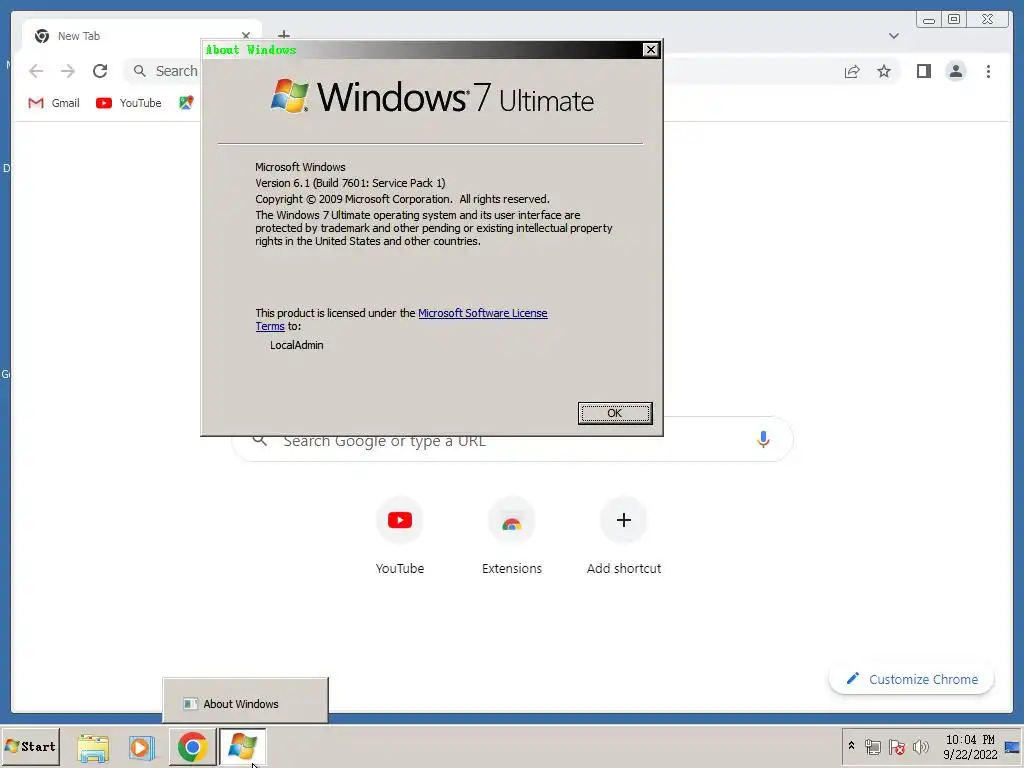Restore down the Chrome window
This screenshot has height=768, width=1024.
[x=953, y=20]
